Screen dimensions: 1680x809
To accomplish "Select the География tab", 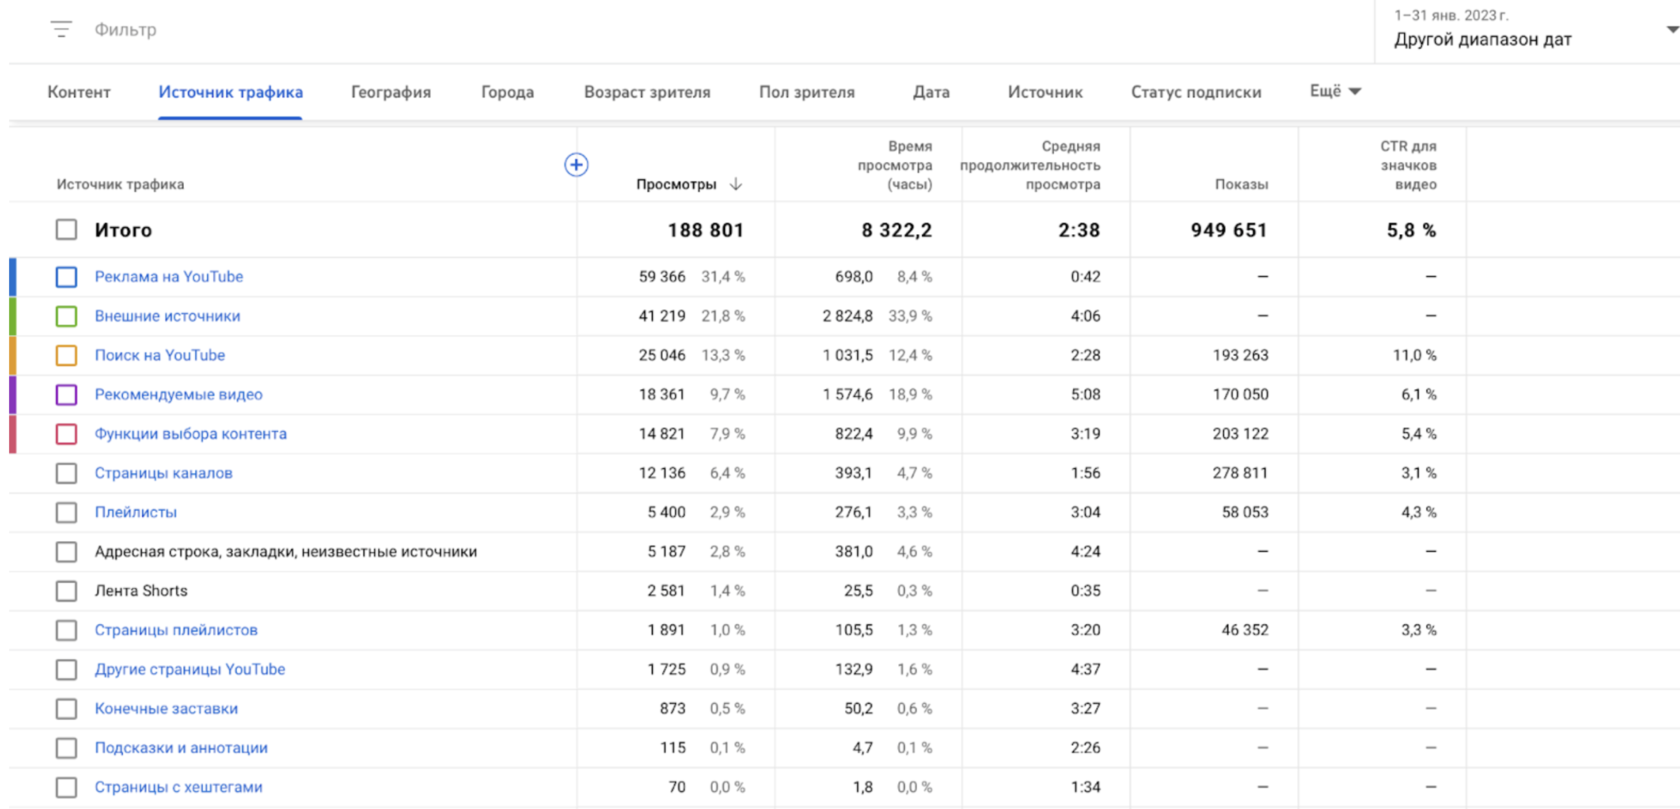I will pos(391,92).
